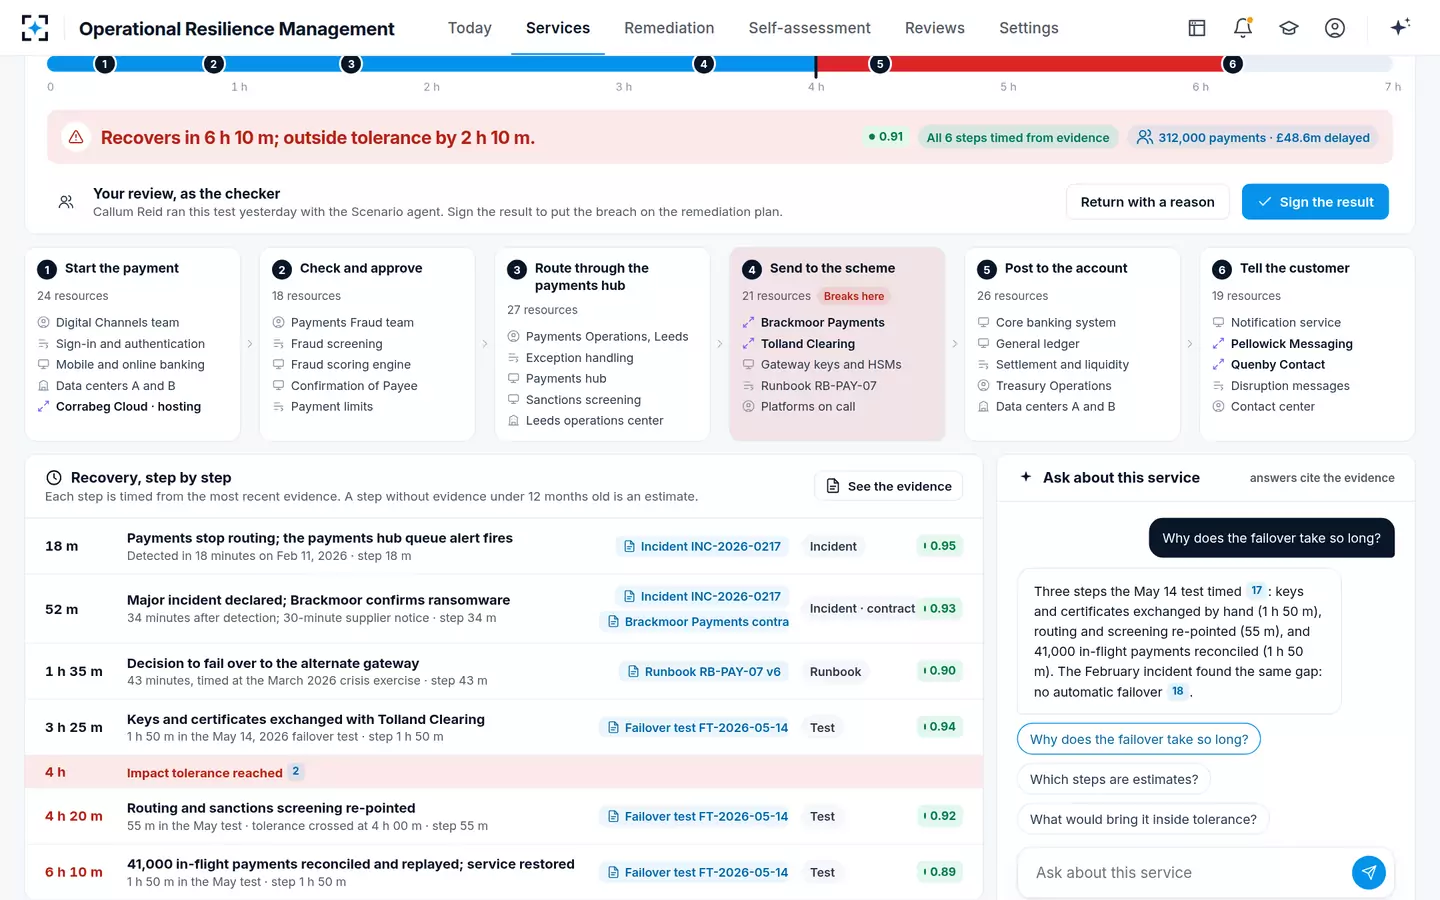Go to the Self-assessment tab
Image resolution: width=1440 pixels, height=900 pixels.
click(810, 28)
